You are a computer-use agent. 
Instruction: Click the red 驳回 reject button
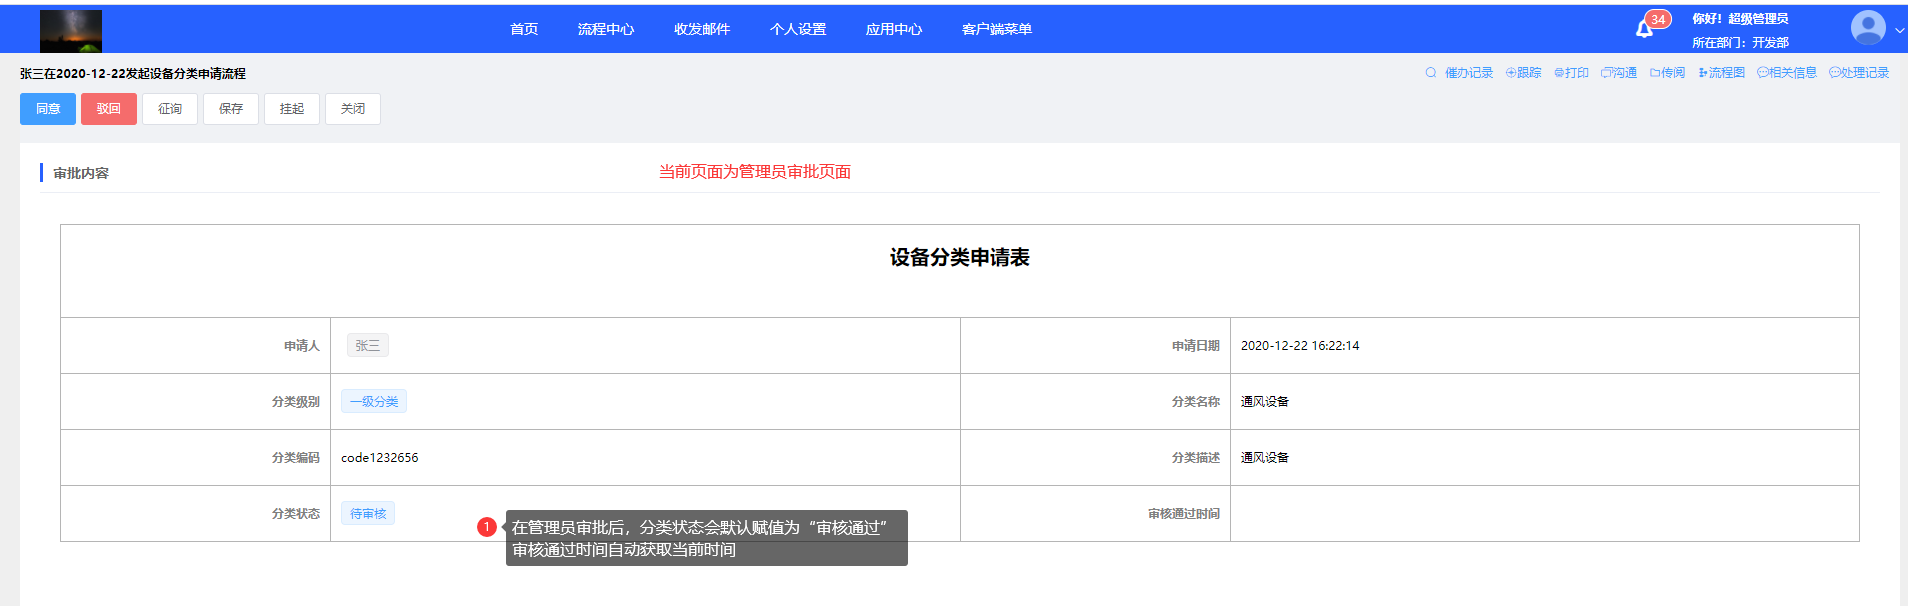click(109, 109)
